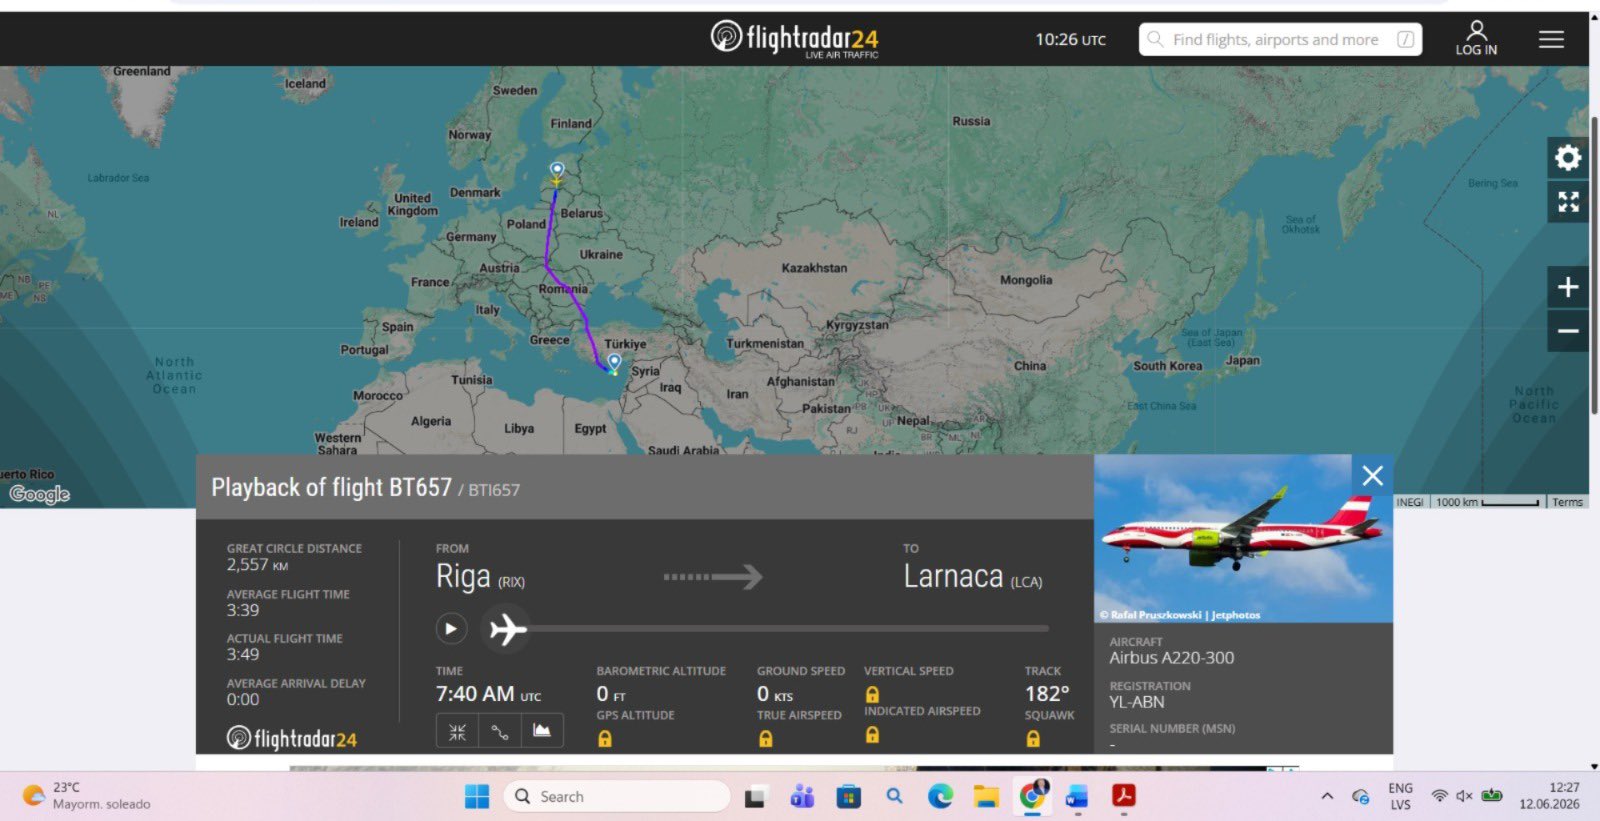Viewport: 1600px width, 821px height.
Task: Open Microsoft Teams from the taskbar
Action: click(802, 796)
